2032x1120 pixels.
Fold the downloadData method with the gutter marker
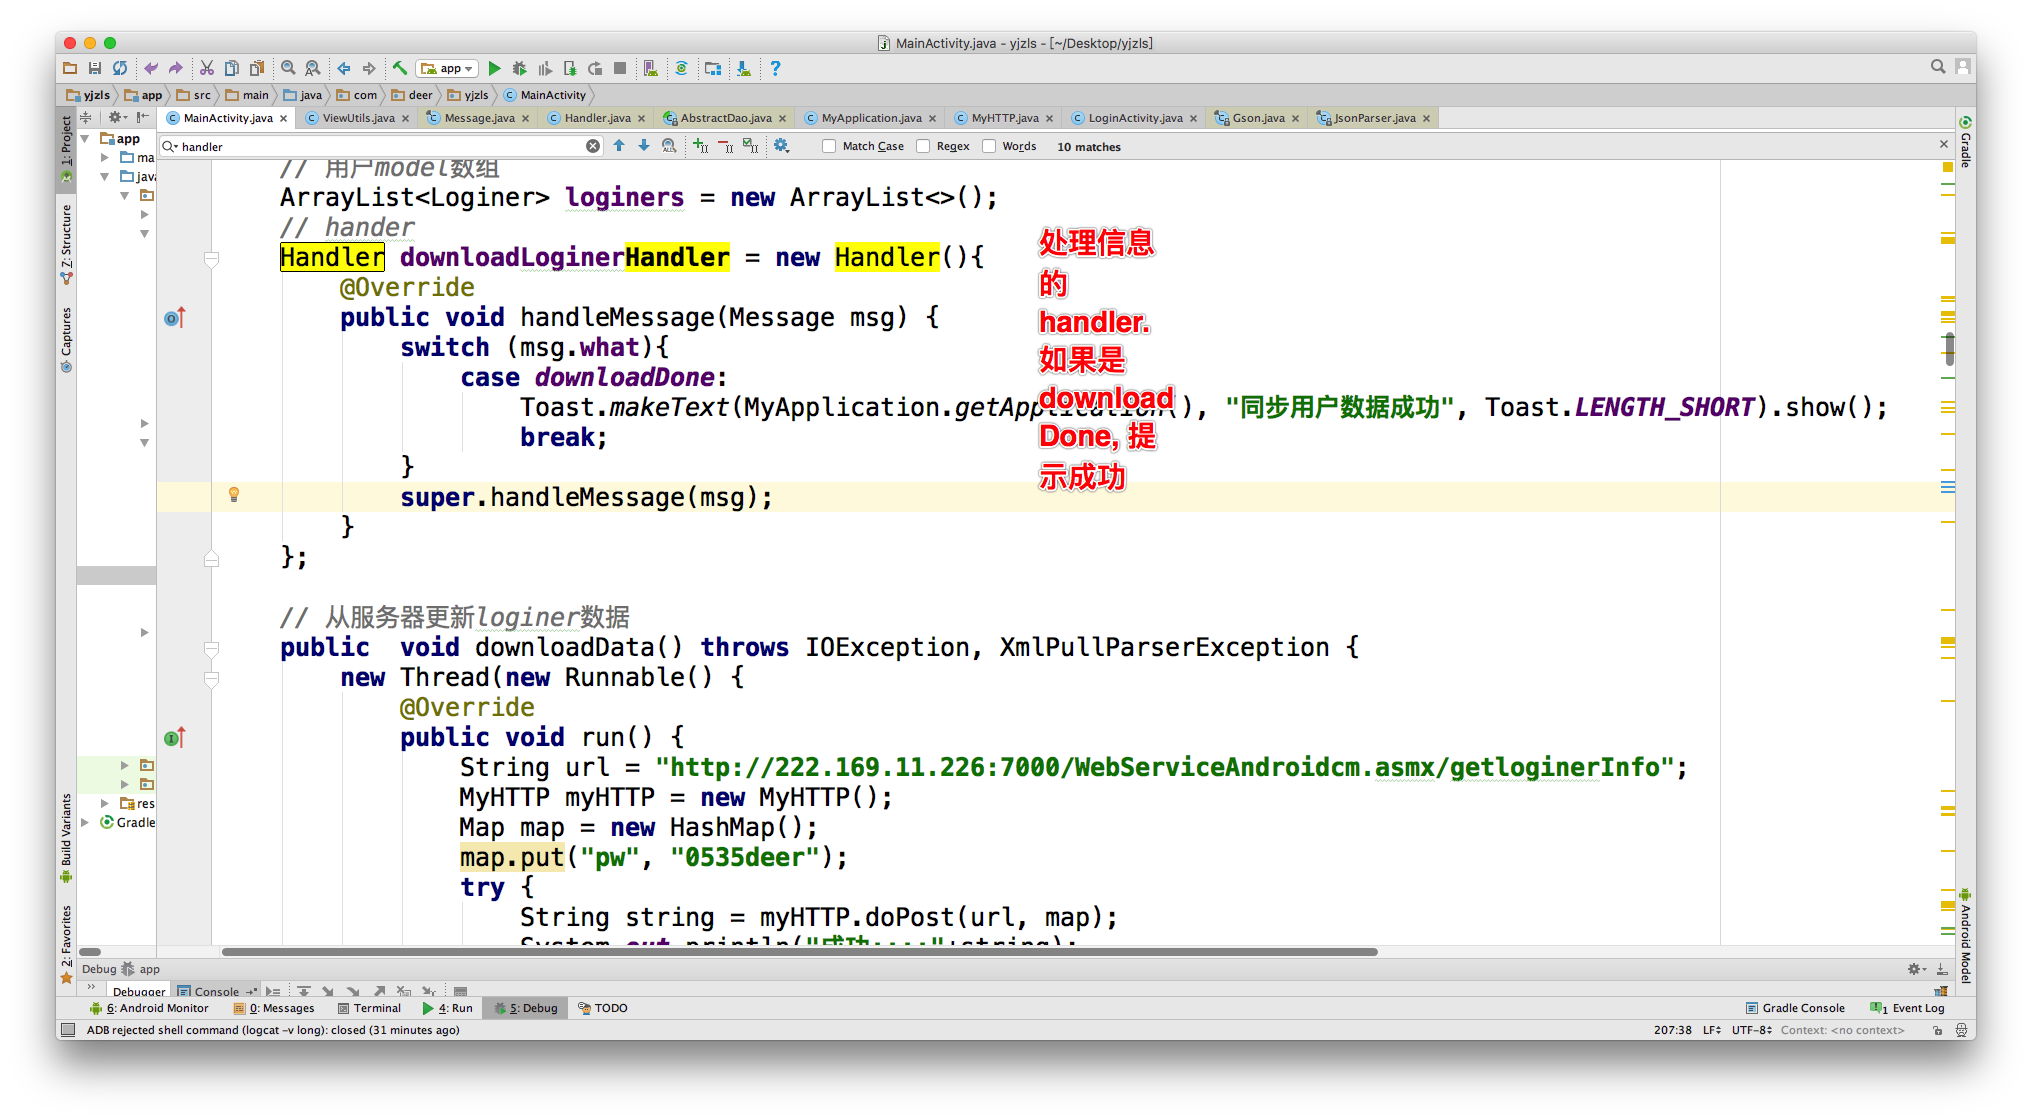coord(211,649)
